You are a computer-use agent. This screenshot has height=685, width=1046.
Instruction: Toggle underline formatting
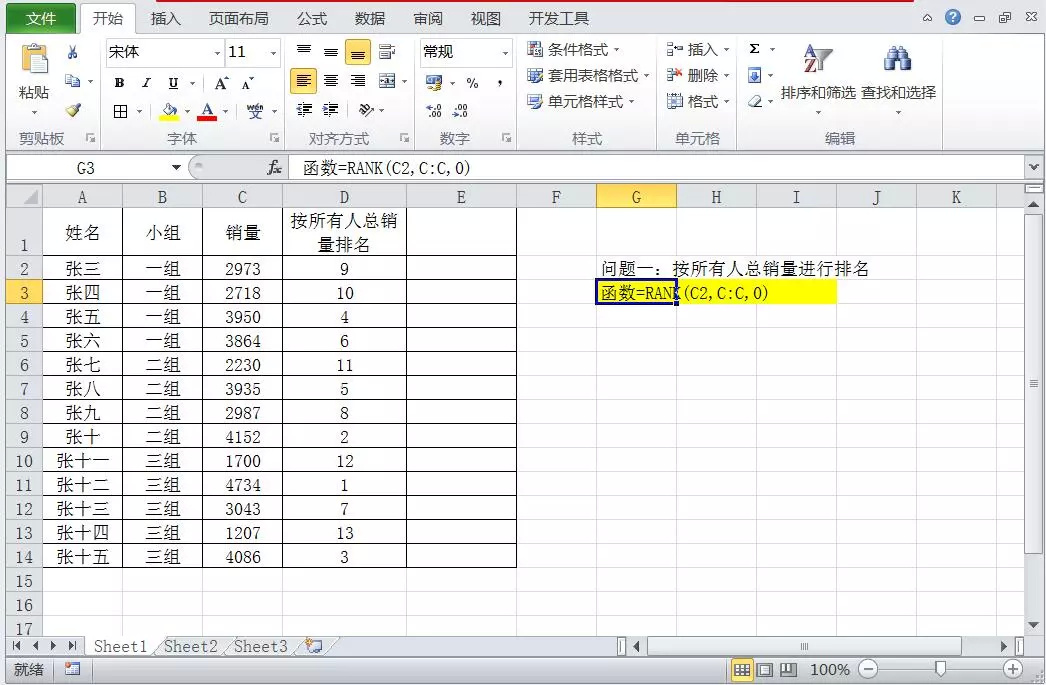pyautogui.click(x=173, y=83)
